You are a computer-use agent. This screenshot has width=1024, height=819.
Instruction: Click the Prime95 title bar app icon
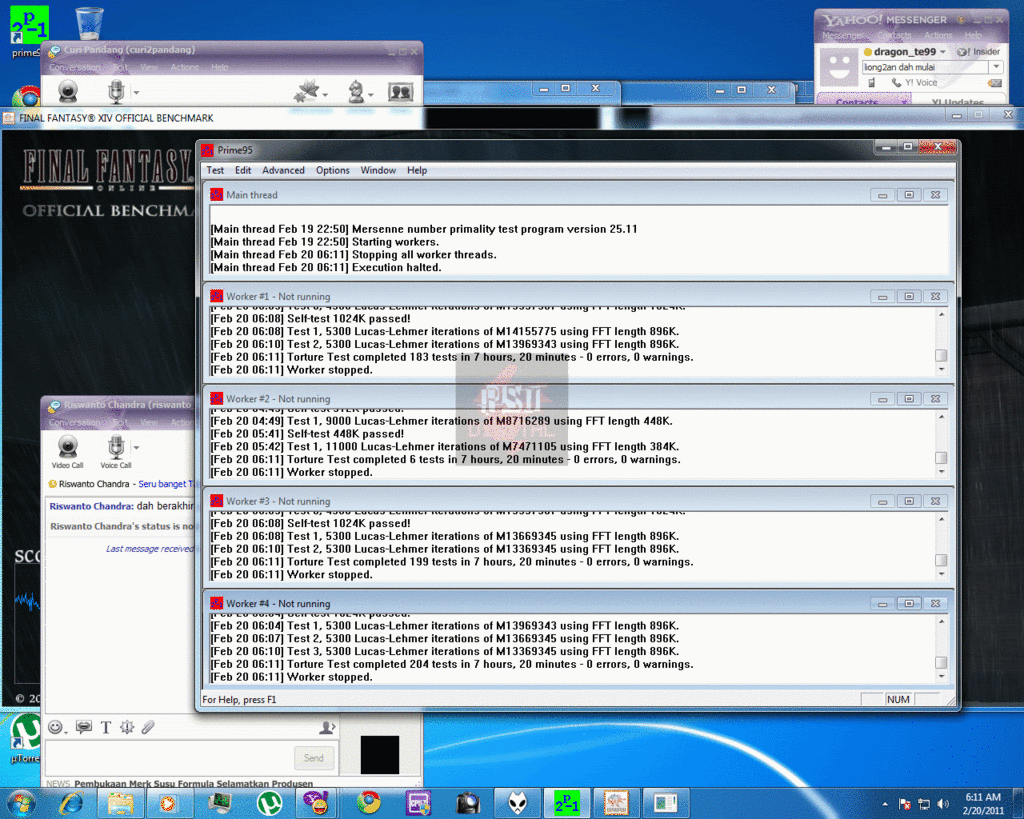coord(207,150)
